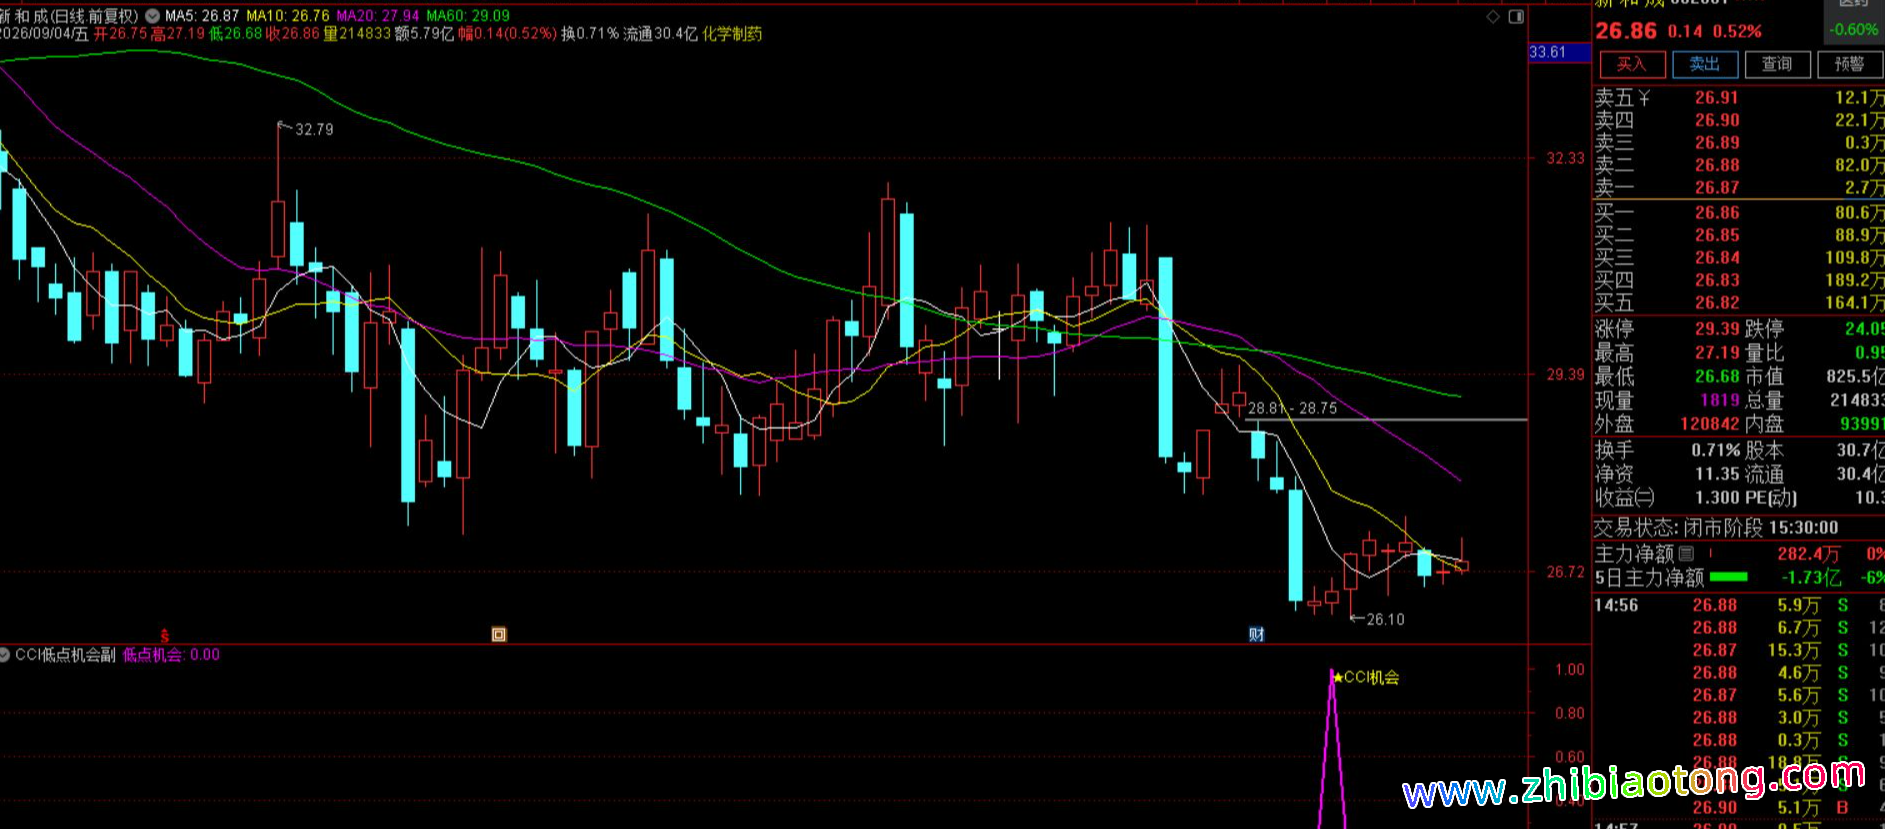The image size is (1885, 829).
Task: Click the 卖出 sell button
Action: pos(1705,64)
